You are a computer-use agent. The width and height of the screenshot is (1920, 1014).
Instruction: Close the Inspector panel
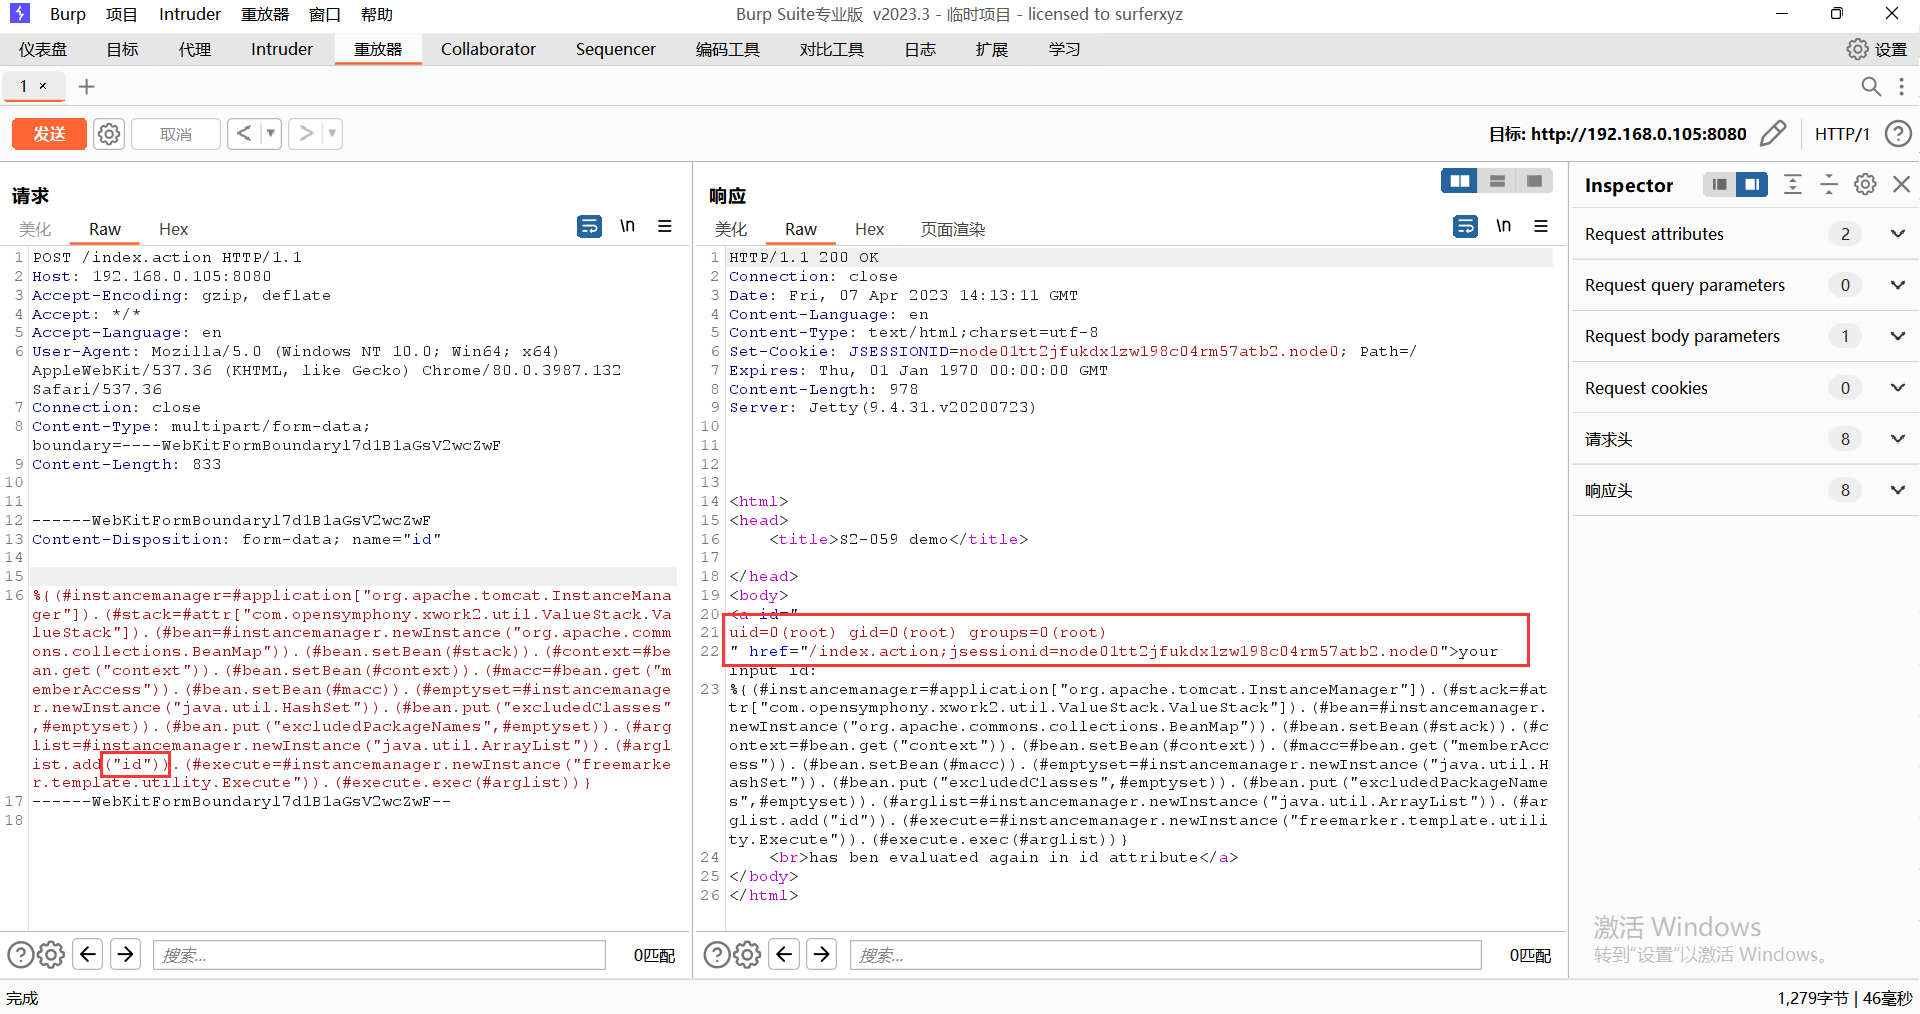[x=1901, y=184]
